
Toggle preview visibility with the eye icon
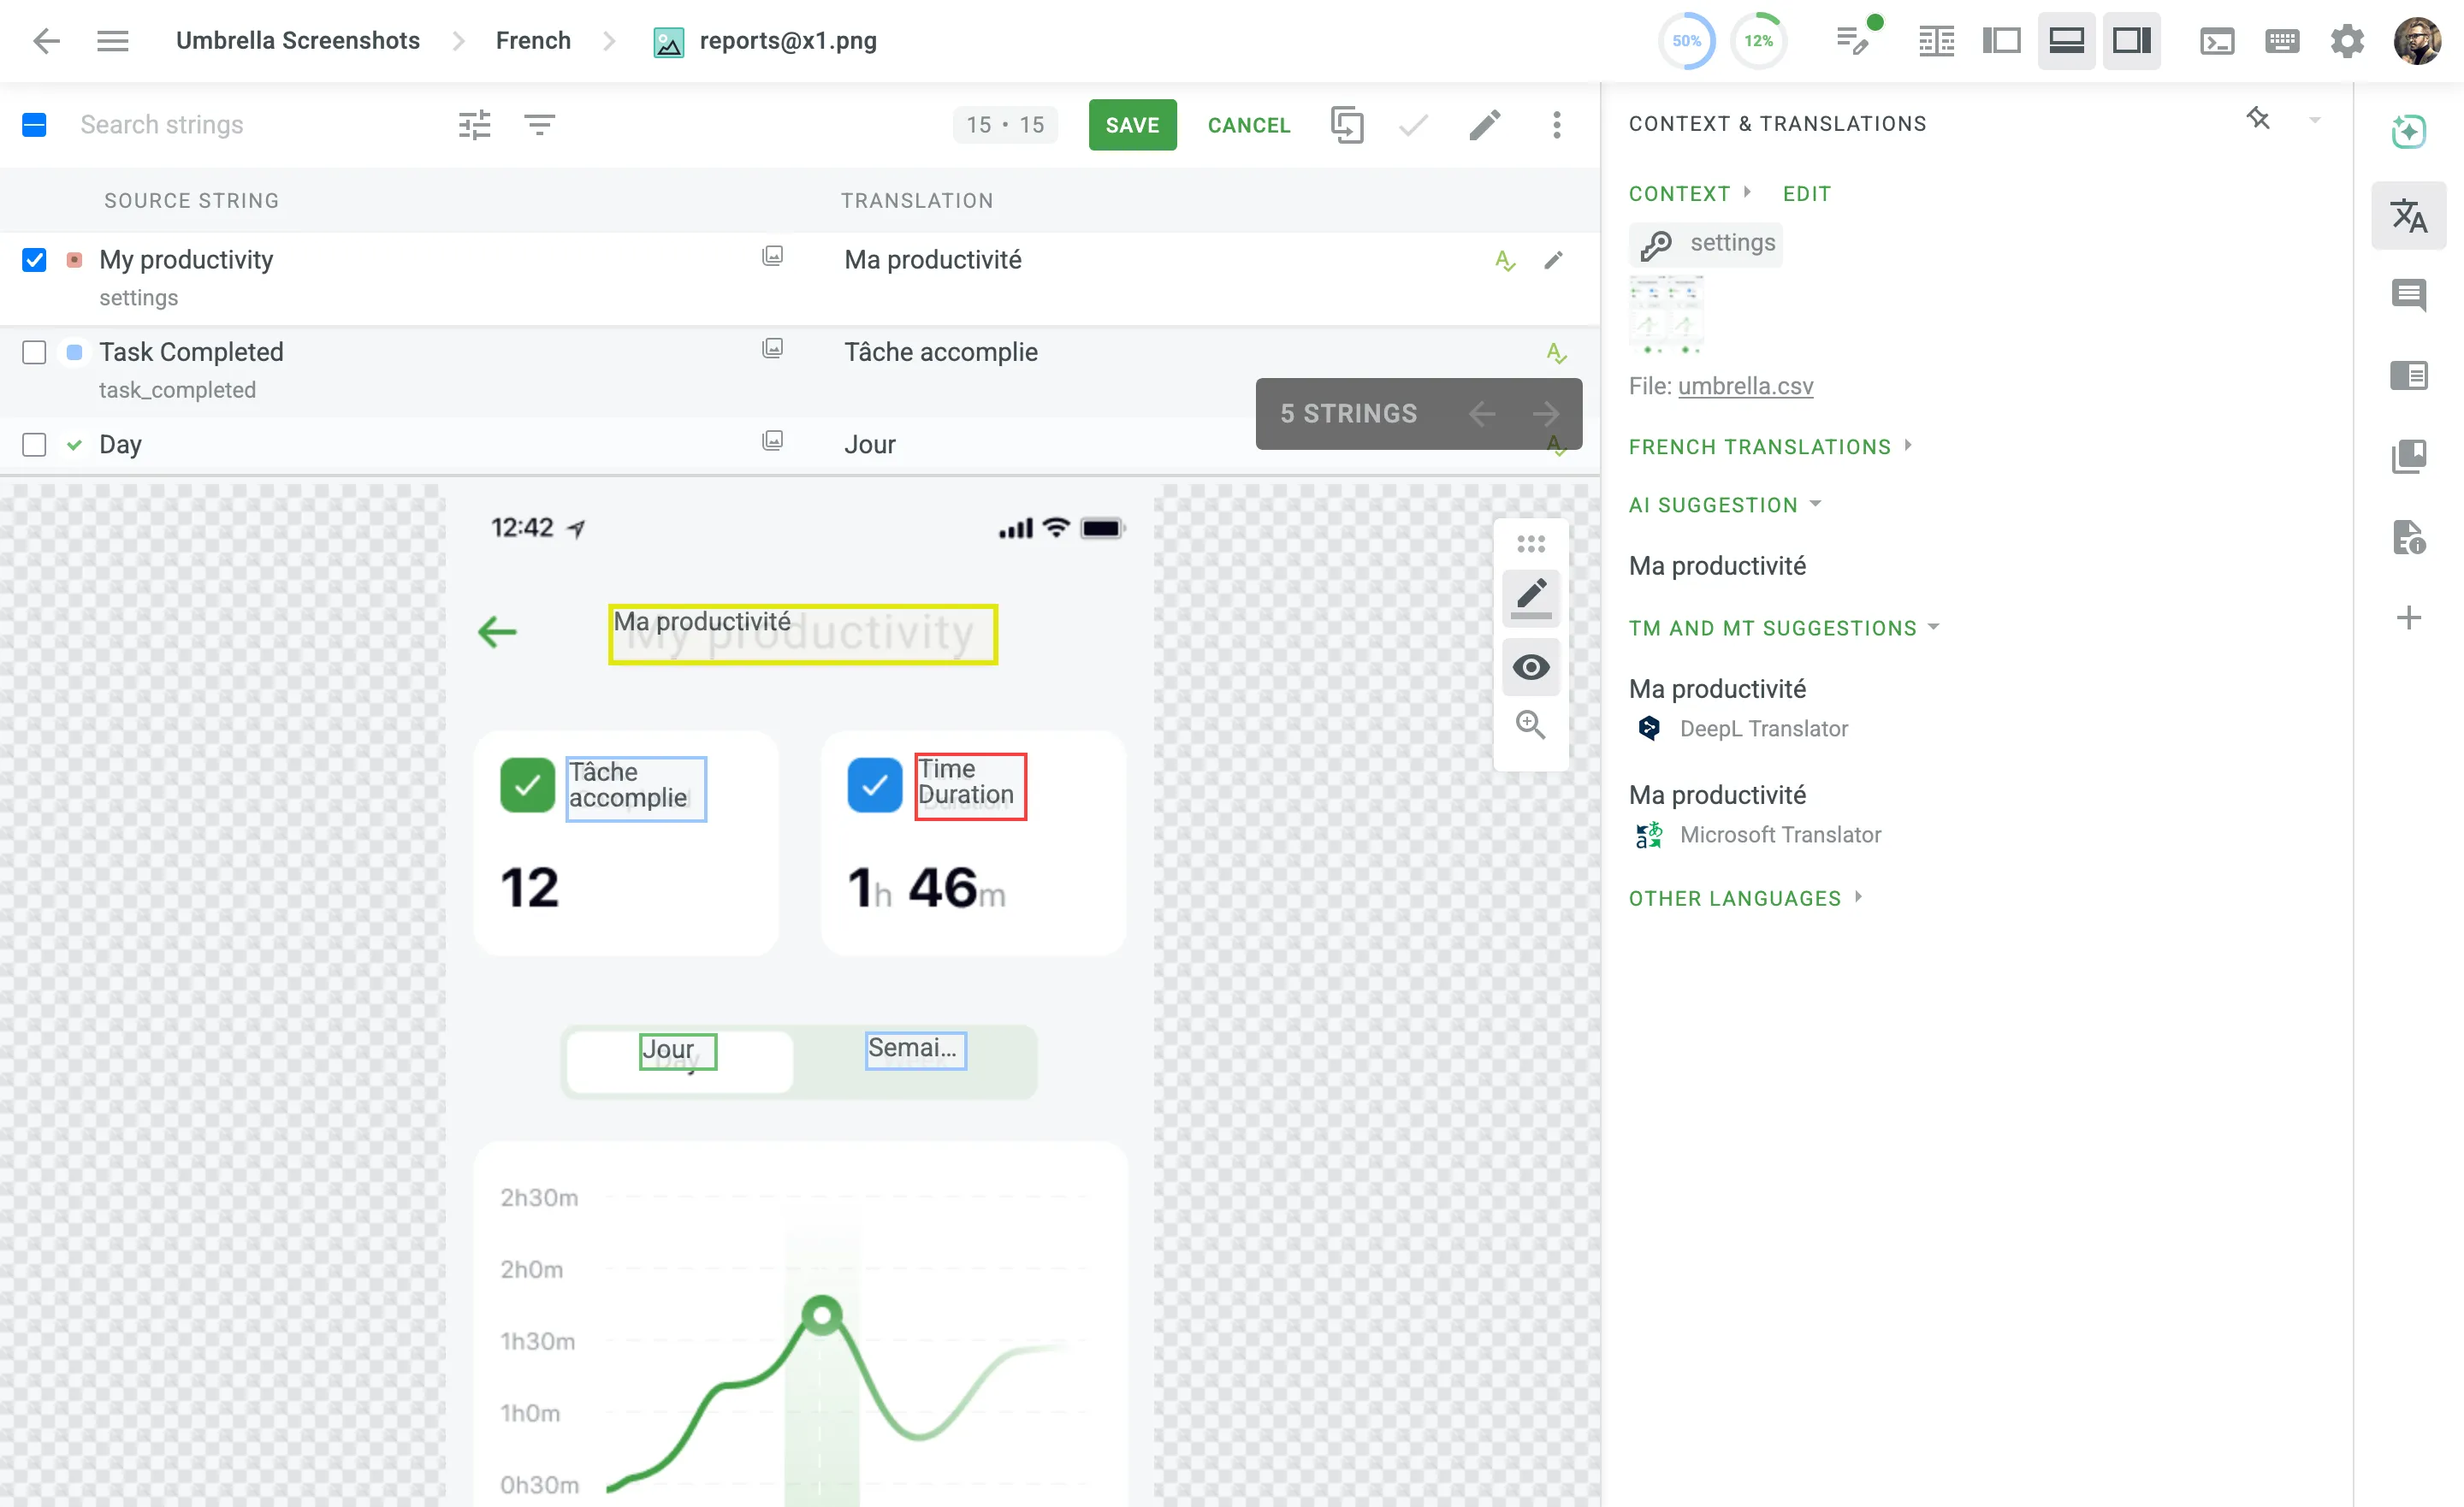point(1531,667)
